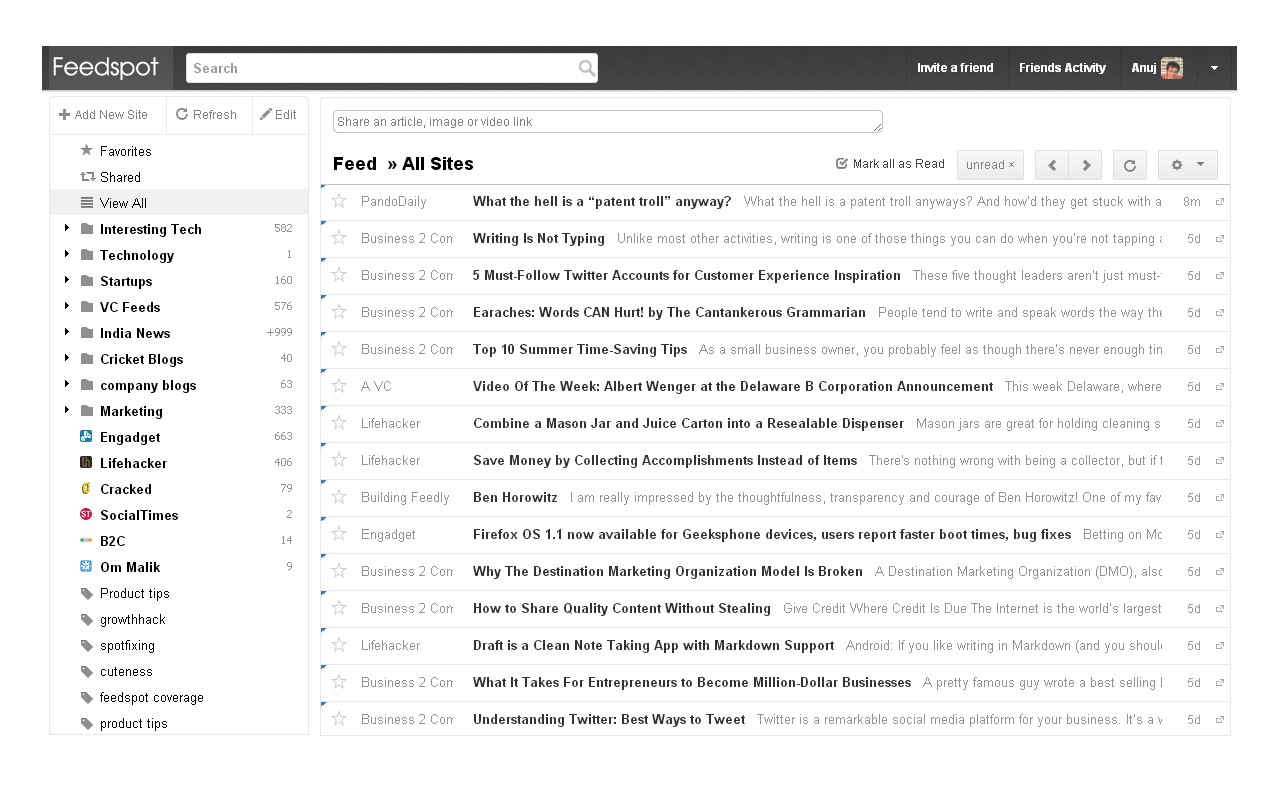Expand the India News folder

(67, 332)
